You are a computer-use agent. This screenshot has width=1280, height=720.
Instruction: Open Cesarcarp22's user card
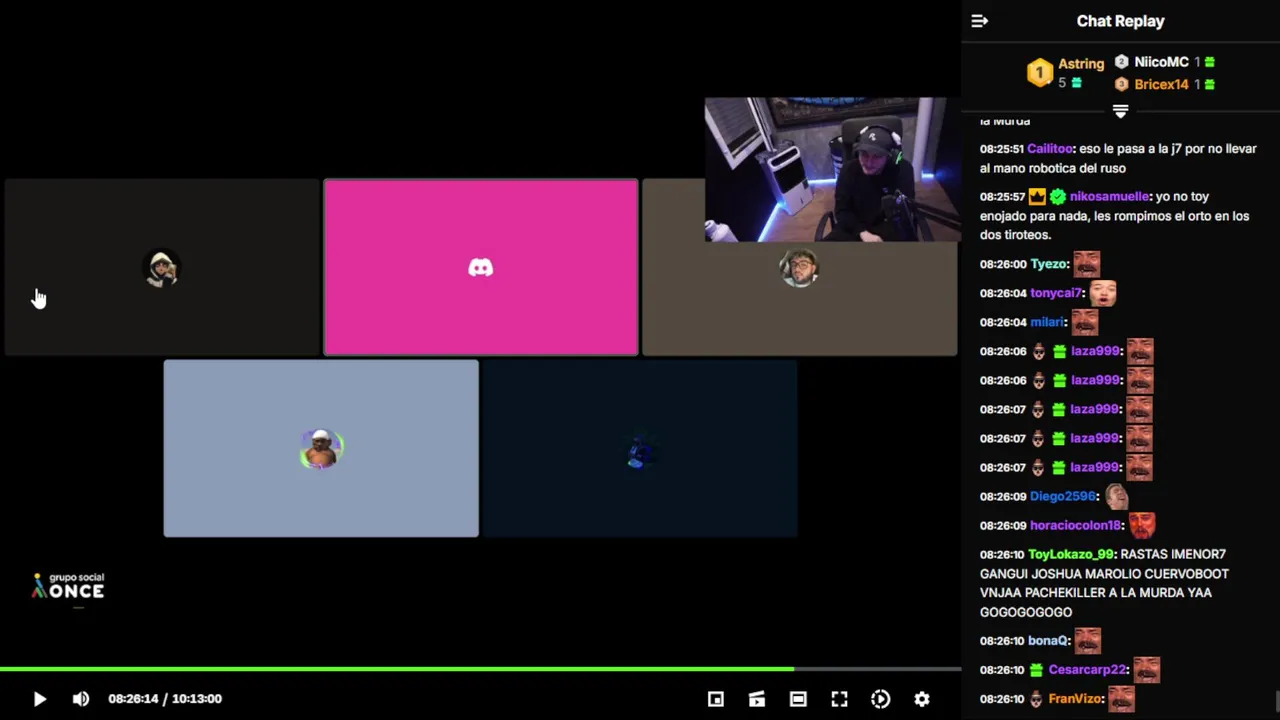1087,670
